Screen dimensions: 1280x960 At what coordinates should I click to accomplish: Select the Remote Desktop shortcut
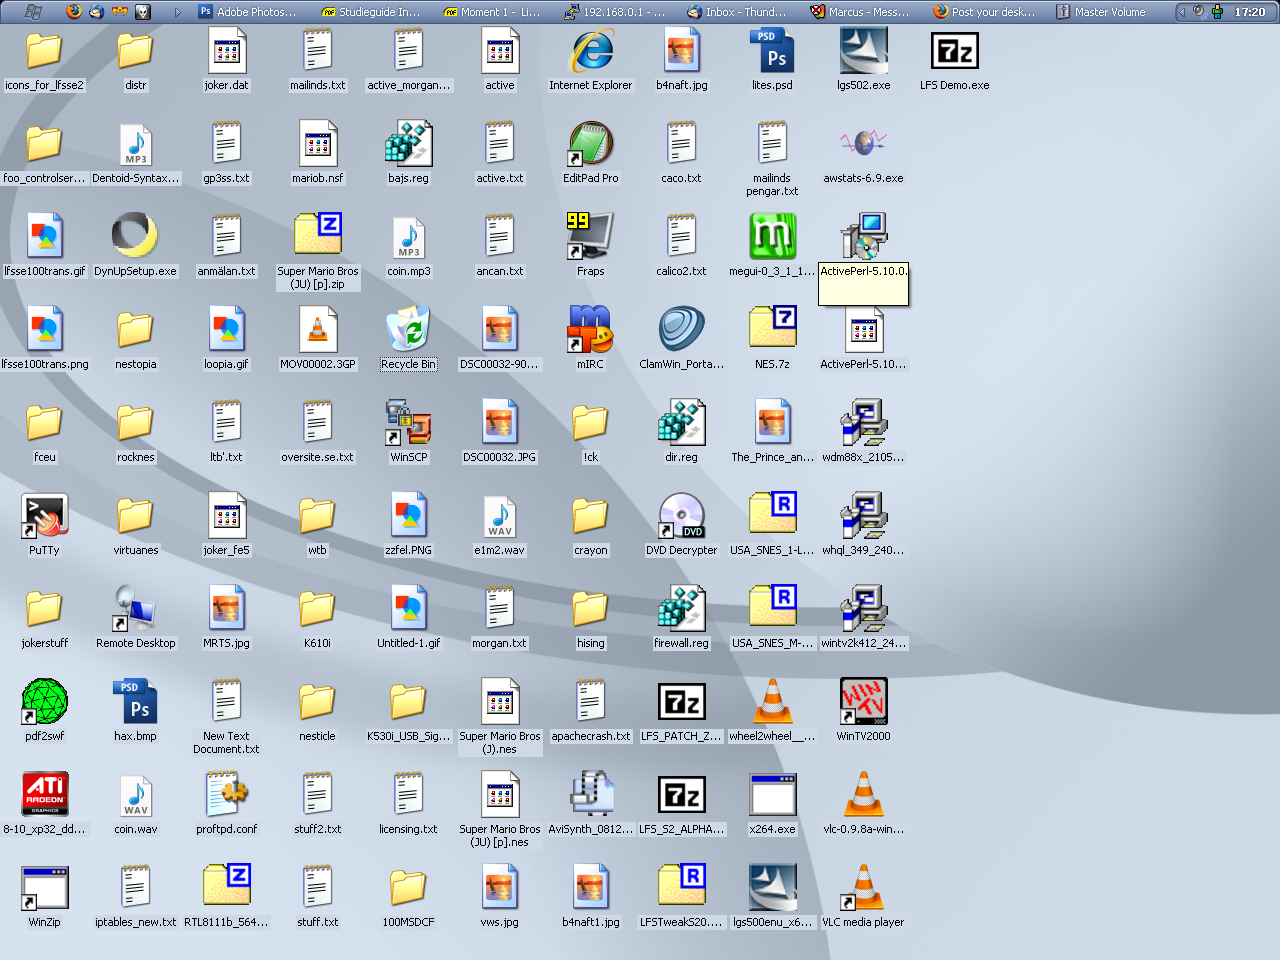click(135, 609)
